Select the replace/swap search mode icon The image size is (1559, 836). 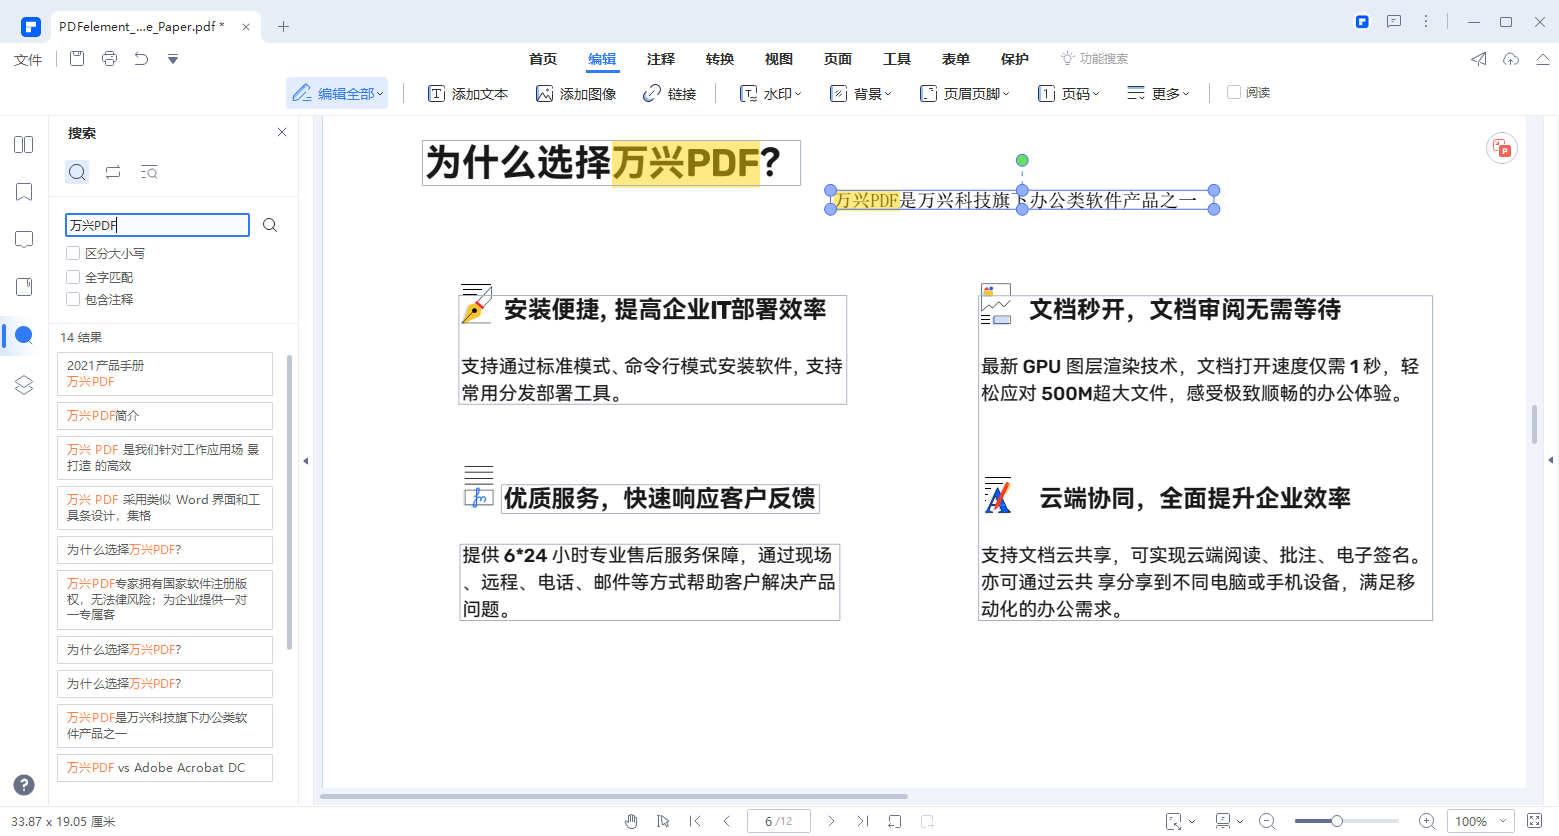click(x=113, y=172)
